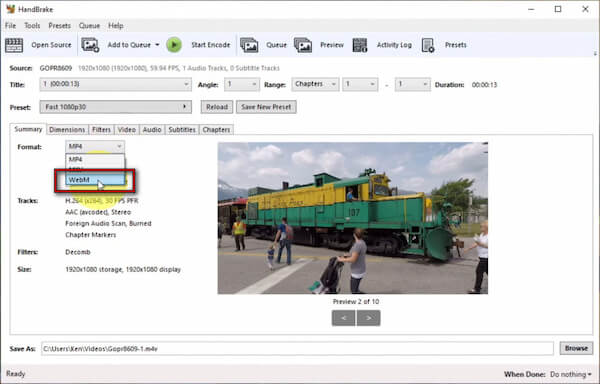This screenshot has width=600, height=384.
Task: Open the Tools menu
Action: [x=32, y=26]
